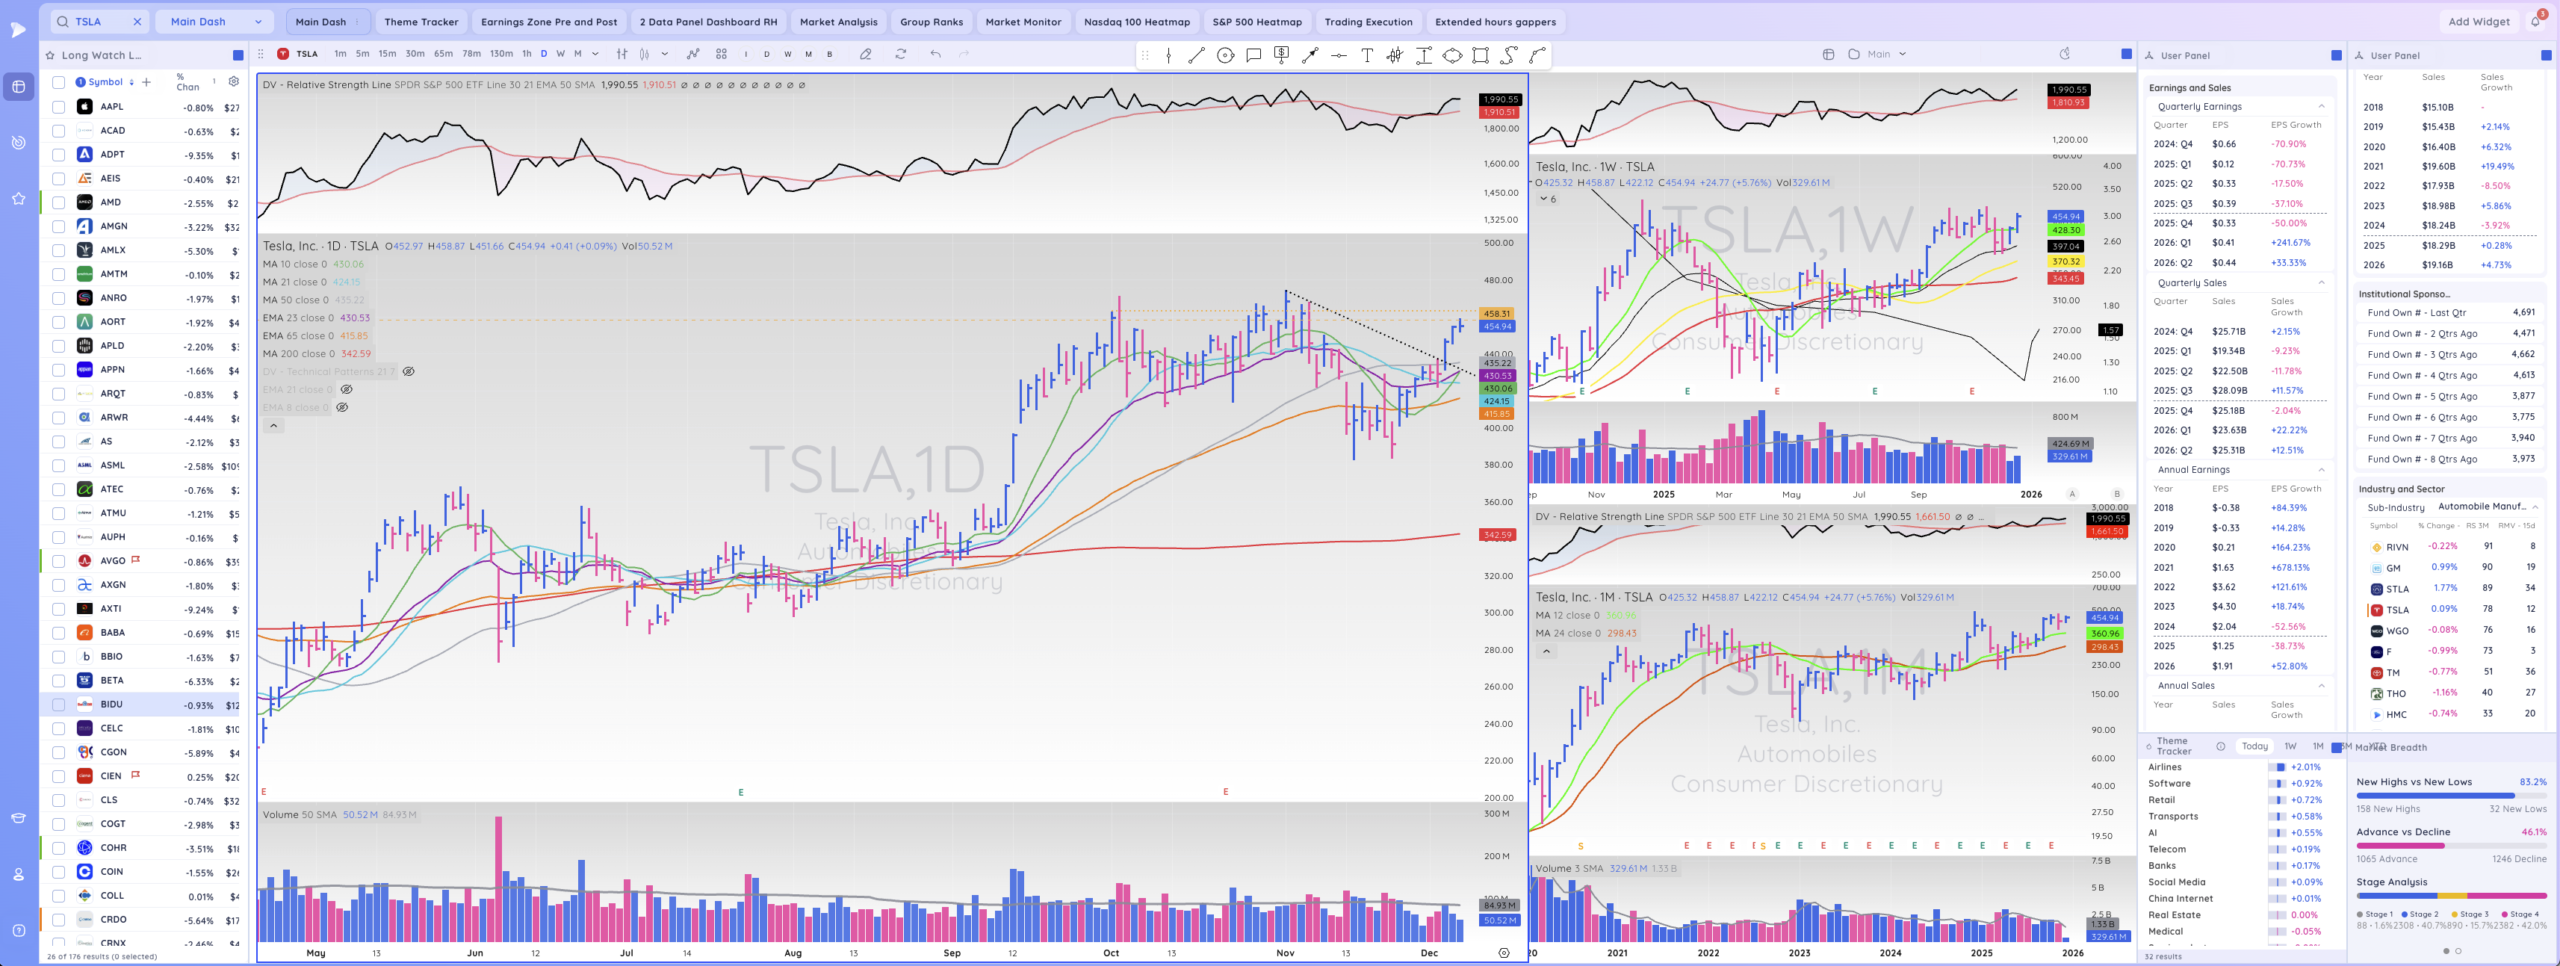Image resolution: width=2560 pixels, height=966 pixels.
Task: Select the rectangle shape tool
Action: (x=1481, y=55)
